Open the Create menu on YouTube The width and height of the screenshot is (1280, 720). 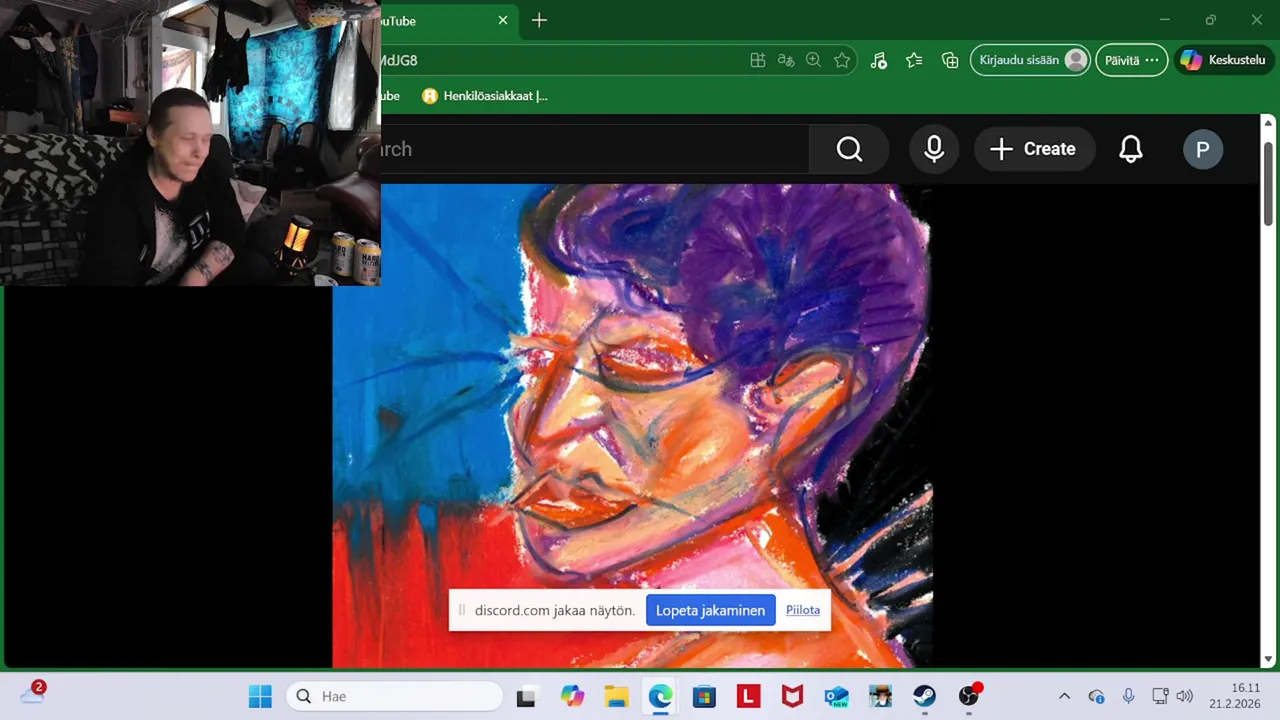click(1034, 149)
